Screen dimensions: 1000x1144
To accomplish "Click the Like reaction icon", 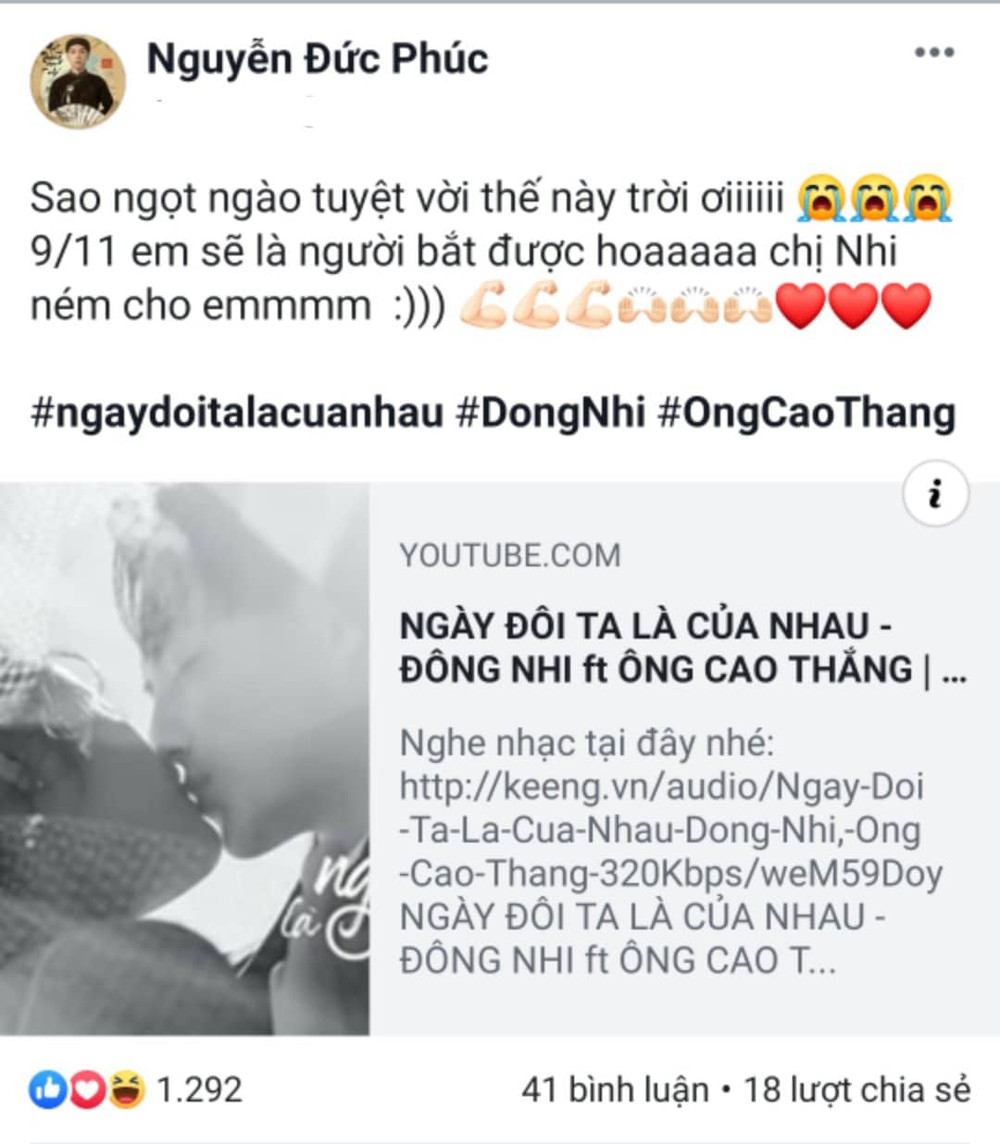I will tap(48, 1090).
